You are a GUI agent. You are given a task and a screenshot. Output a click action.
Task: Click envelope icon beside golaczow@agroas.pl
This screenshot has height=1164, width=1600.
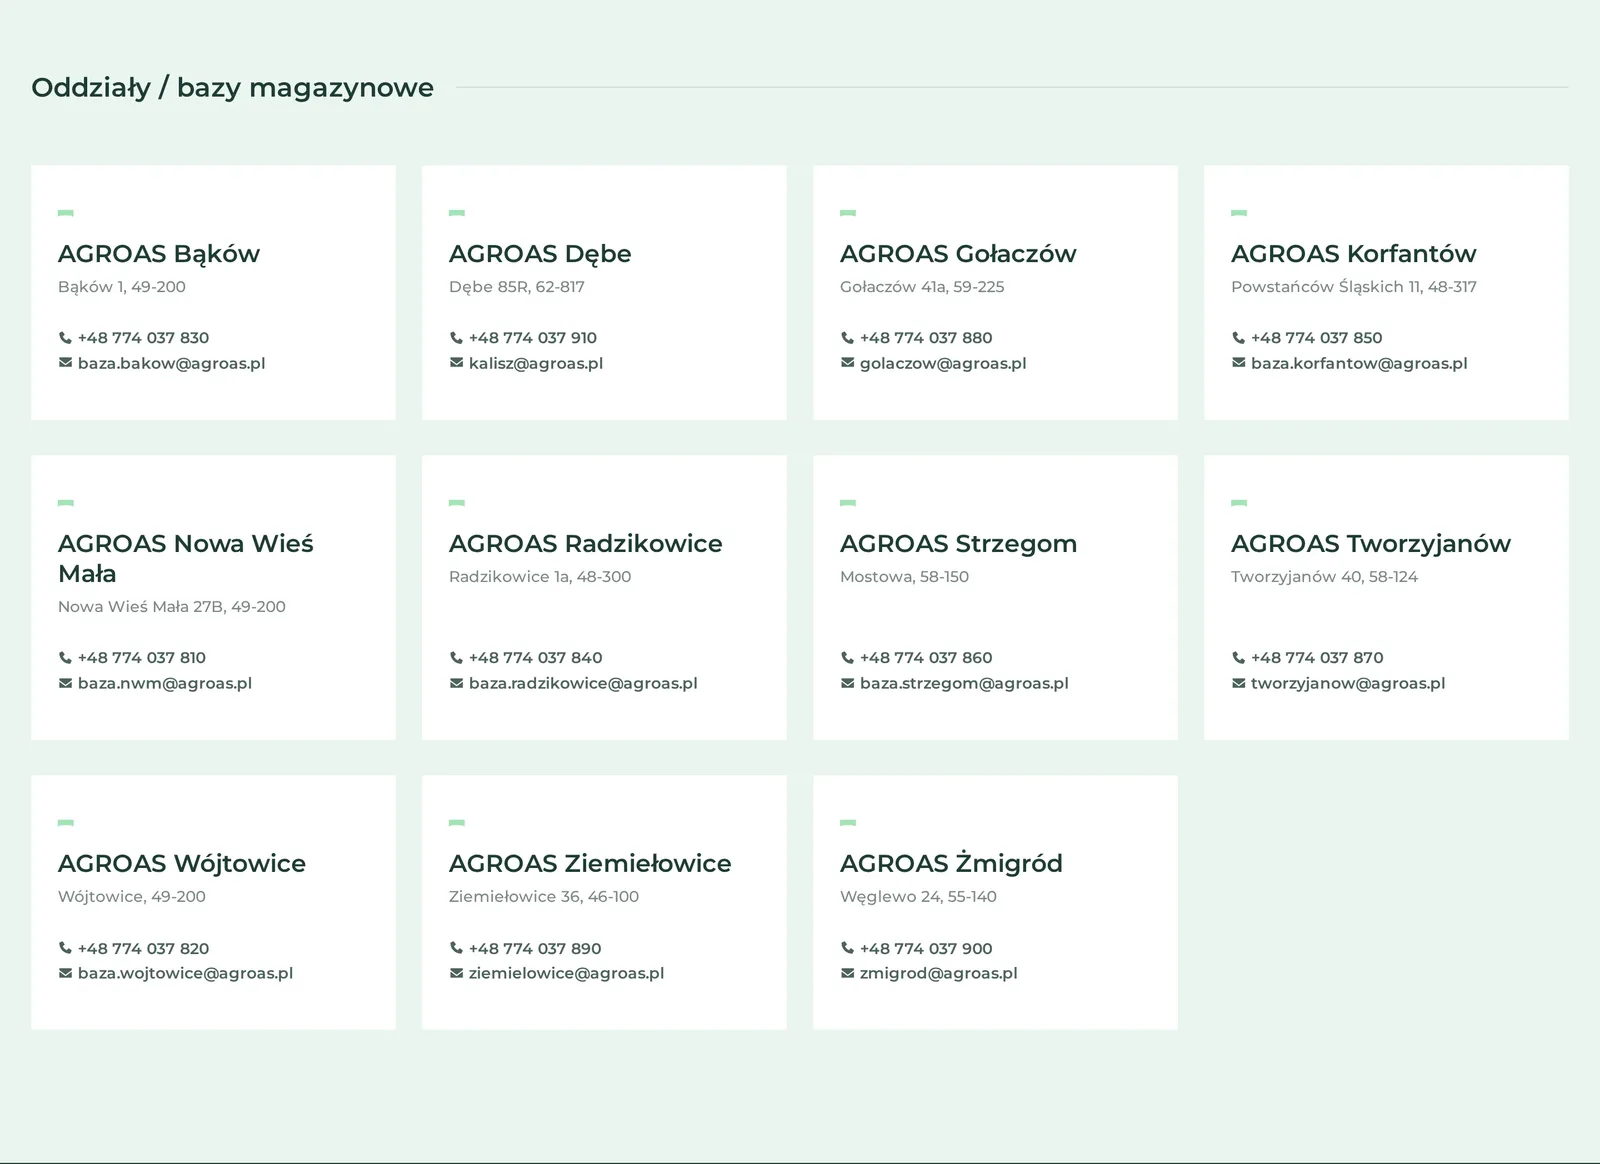(847, 363)
